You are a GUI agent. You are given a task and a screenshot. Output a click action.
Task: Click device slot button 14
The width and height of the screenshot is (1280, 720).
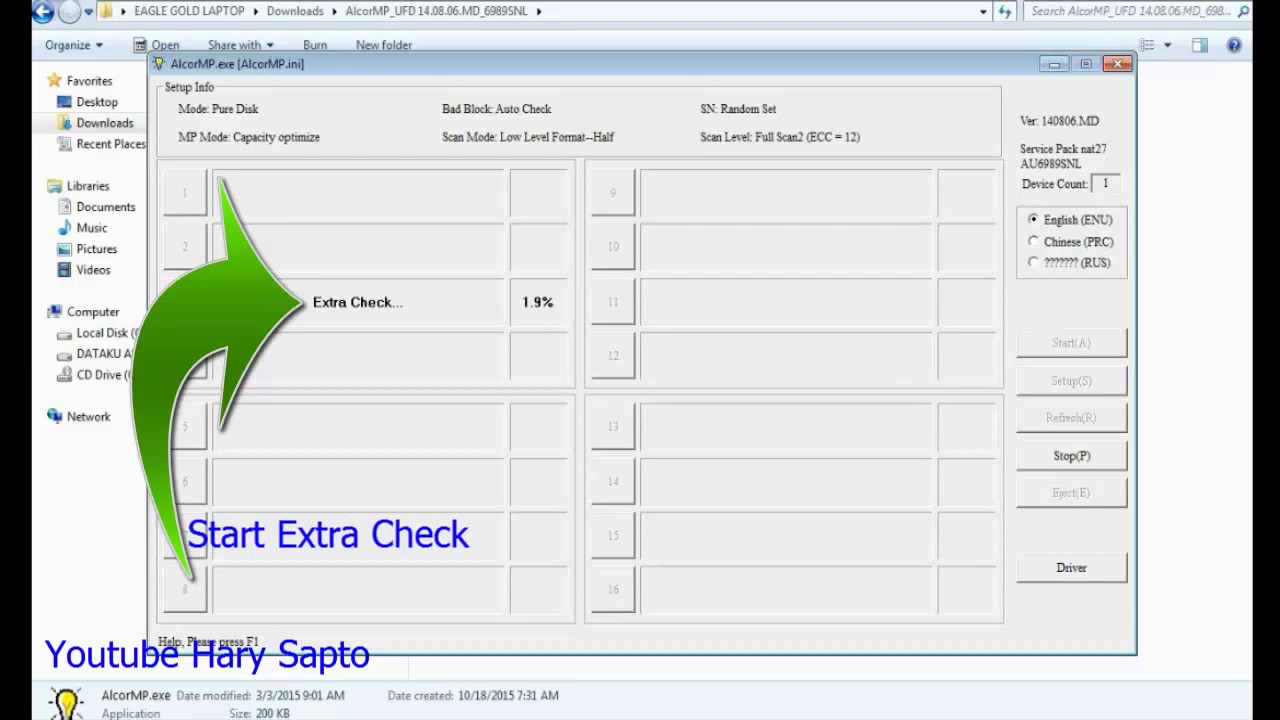tap(613, 482)
